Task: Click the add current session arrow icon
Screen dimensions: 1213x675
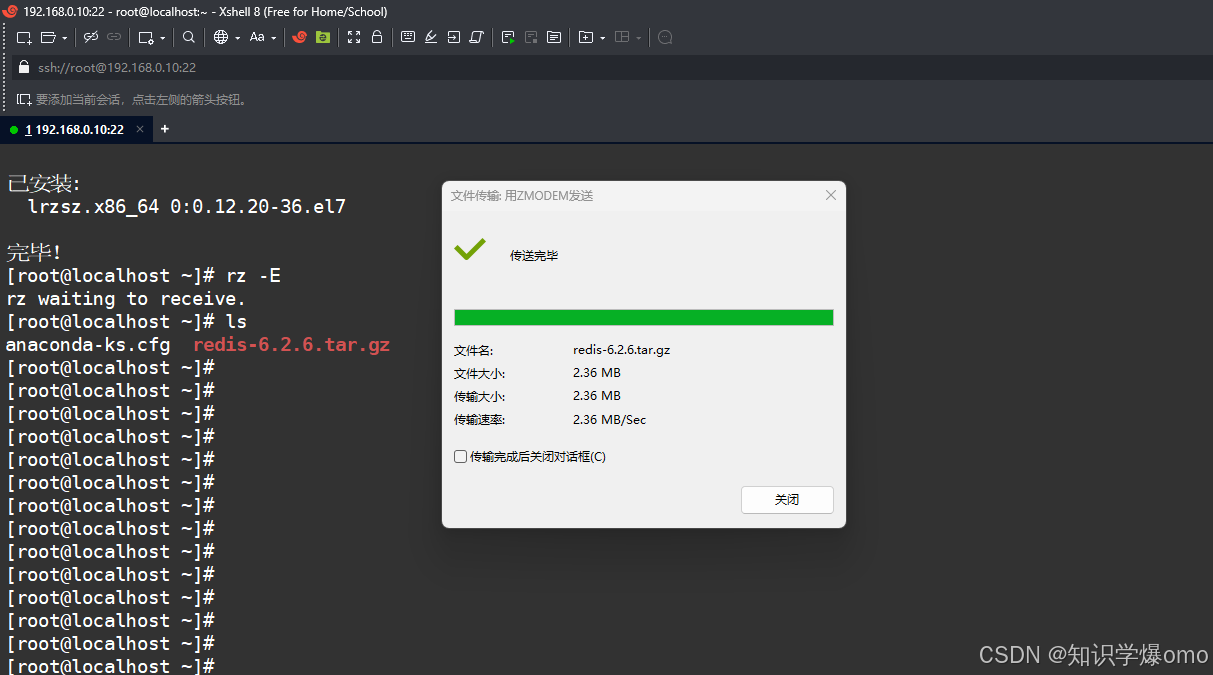Action: 24,99
